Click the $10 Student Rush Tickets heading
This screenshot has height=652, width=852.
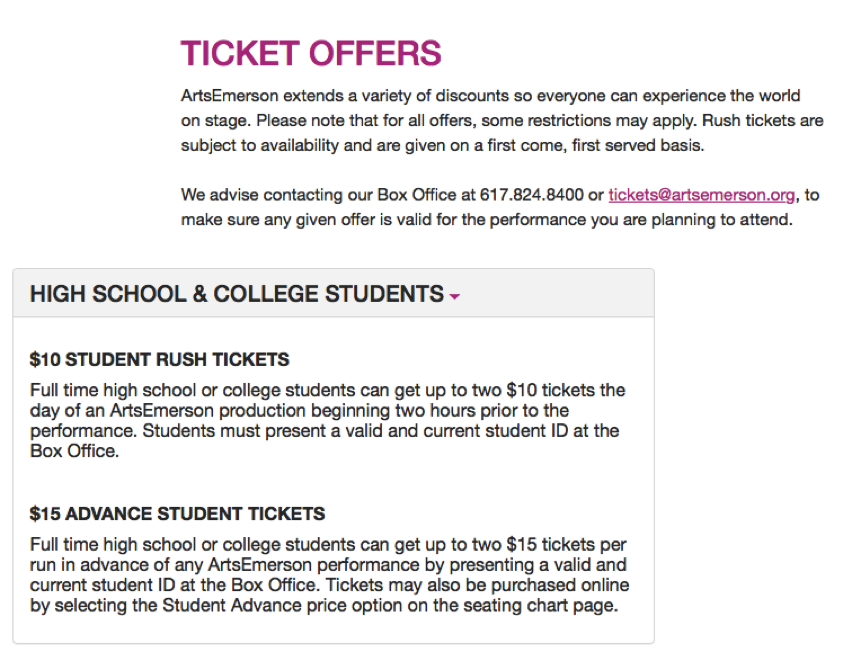point(159,359)
